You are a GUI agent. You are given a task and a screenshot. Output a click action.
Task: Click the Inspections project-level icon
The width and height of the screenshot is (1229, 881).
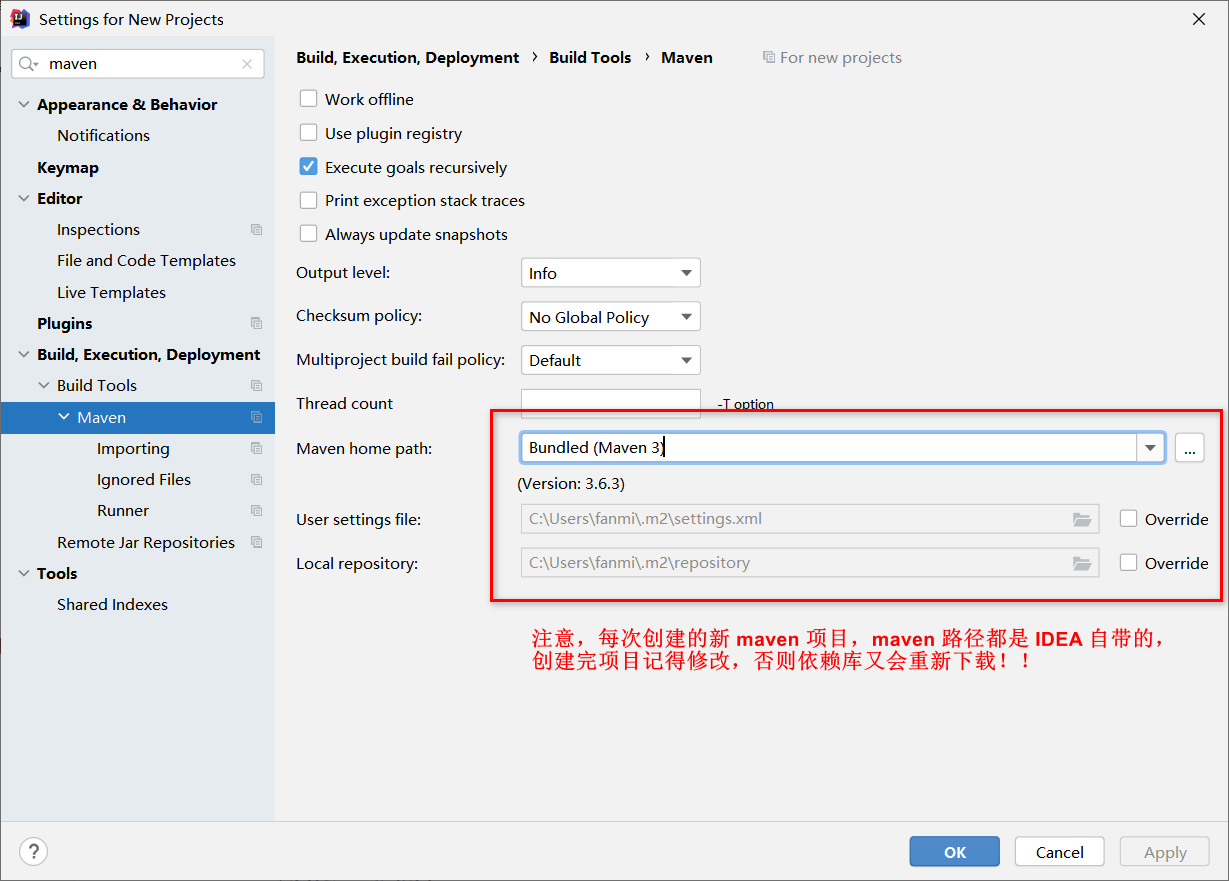257,230
